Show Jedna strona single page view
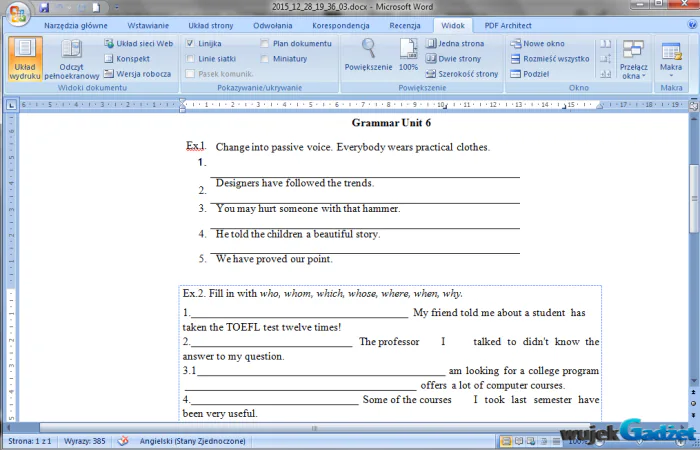This screenshot has height=450, width=700. 455,43
